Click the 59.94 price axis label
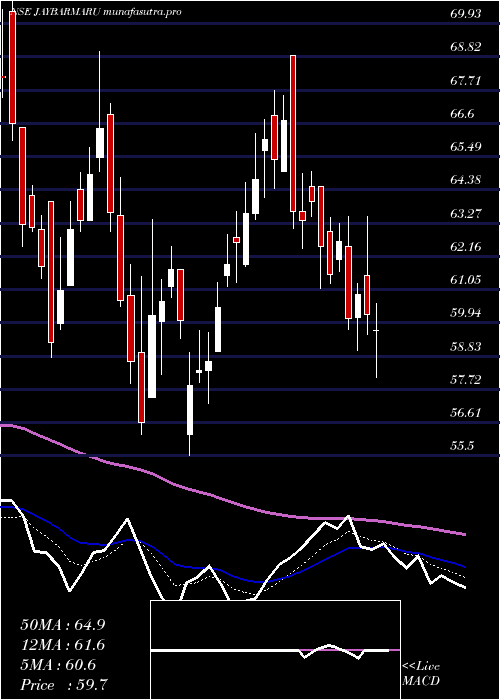 point(466,313)
